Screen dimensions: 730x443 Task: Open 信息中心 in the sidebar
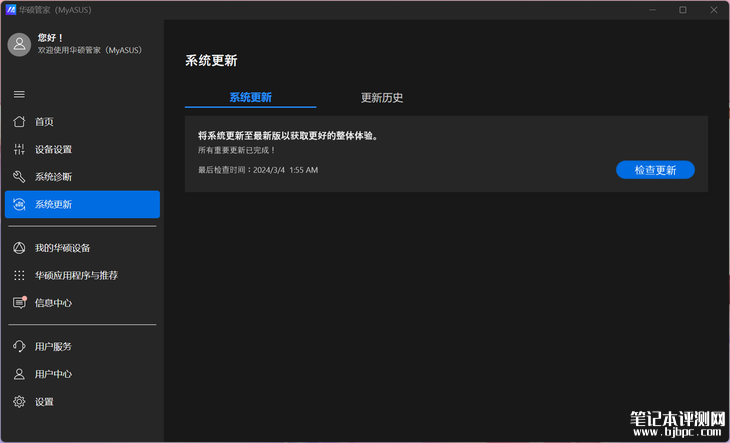pyautogui.click(x=82, y=303)
